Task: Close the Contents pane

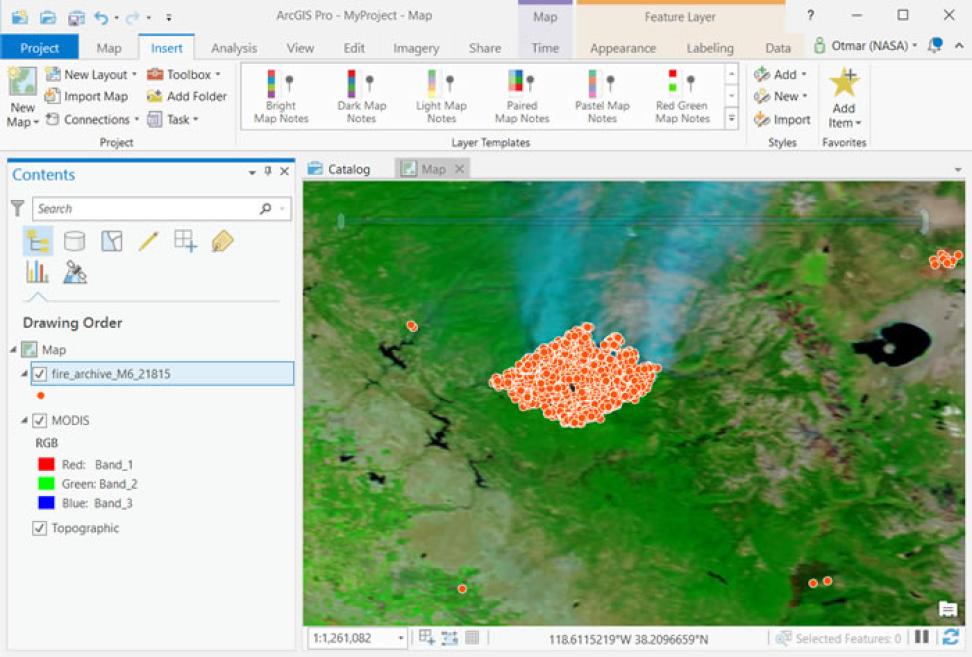Action: tap(285, 171)
